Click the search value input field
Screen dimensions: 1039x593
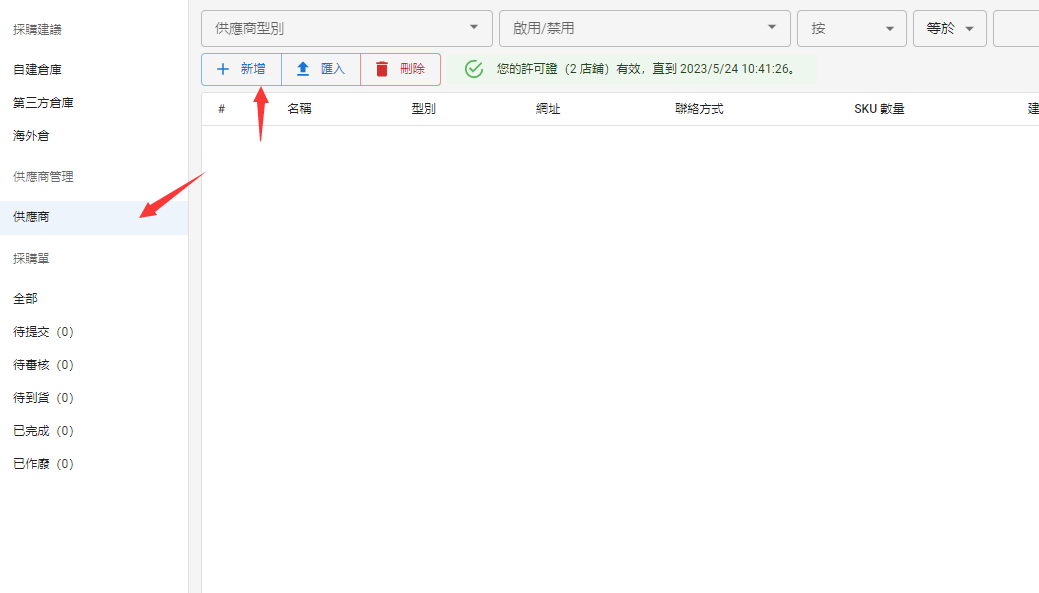pos(1016,28)
